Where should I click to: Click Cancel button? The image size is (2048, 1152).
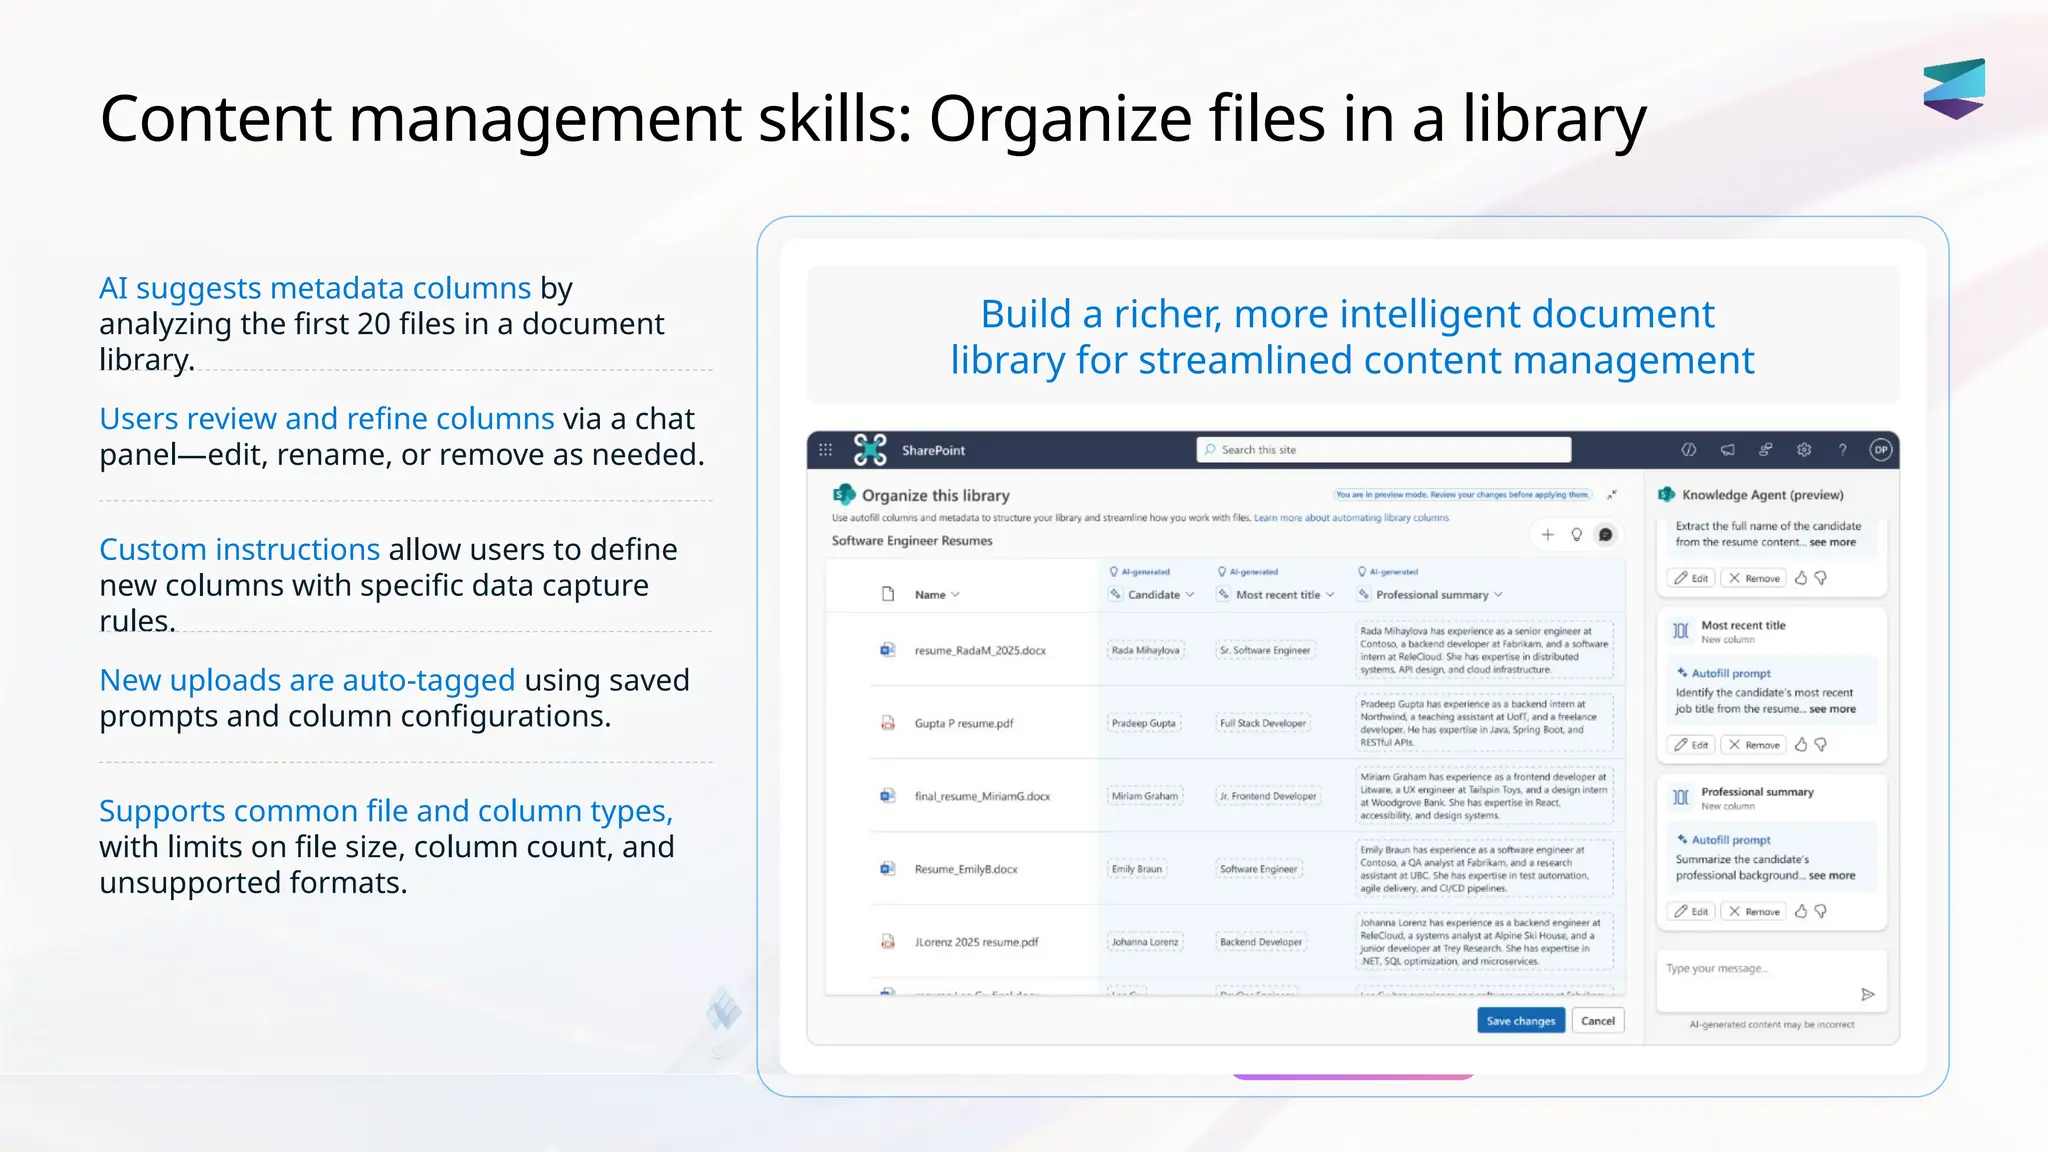click(x=1598, y=1020)
